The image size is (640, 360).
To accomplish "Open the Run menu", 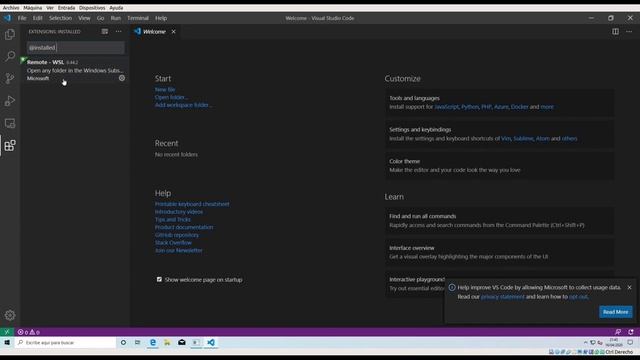I will (116, 18).
